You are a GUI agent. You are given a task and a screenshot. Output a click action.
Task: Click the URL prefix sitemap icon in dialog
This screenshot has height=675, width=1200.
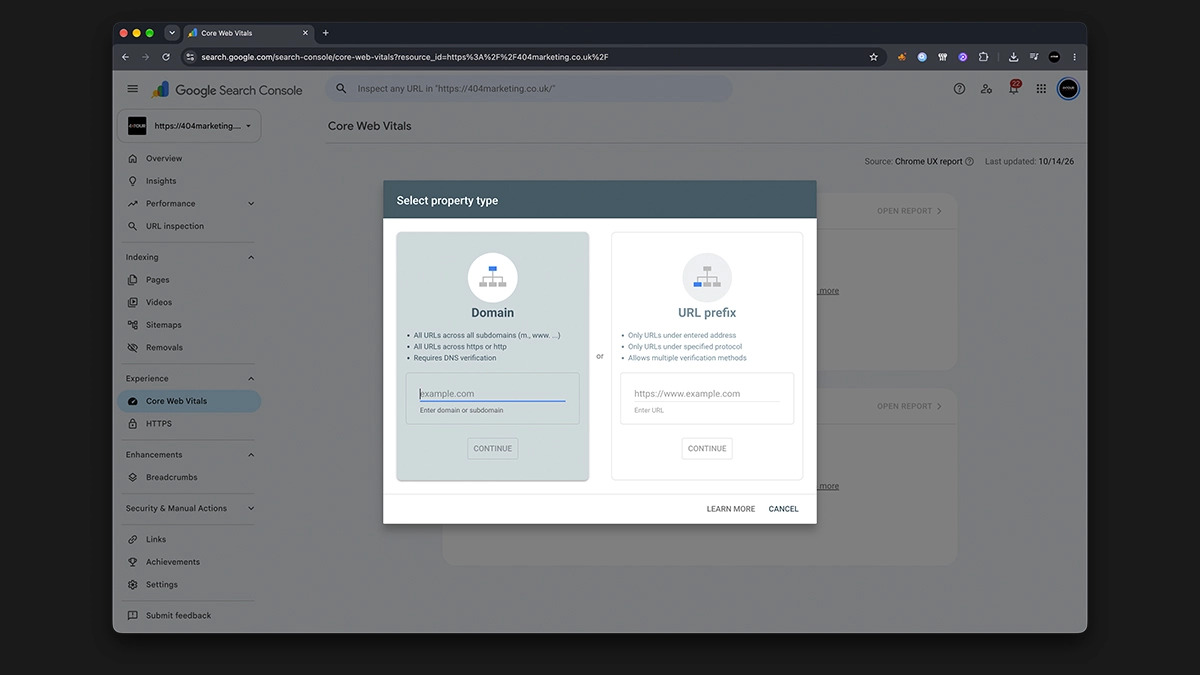click(x=707, y=277)
